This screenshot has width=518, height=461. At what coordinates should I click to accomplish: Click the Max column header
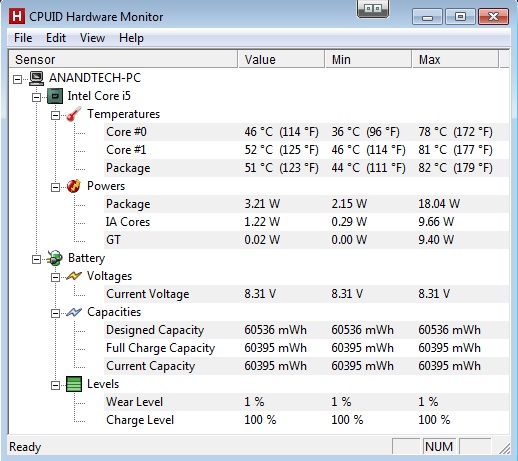[x=455, y=59]
